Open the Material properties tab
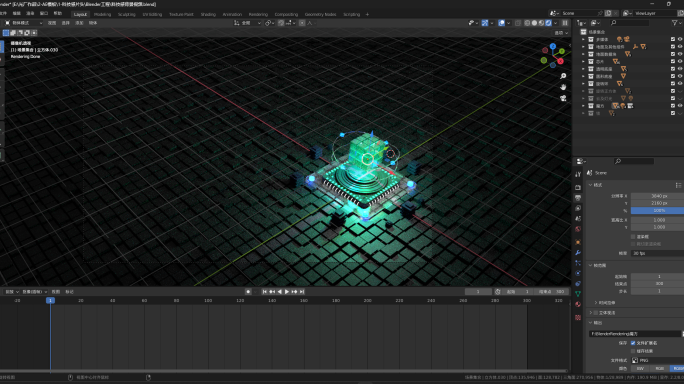Viewport: 684px width, 384px height. pyautogui.click(x=578, y=305)
